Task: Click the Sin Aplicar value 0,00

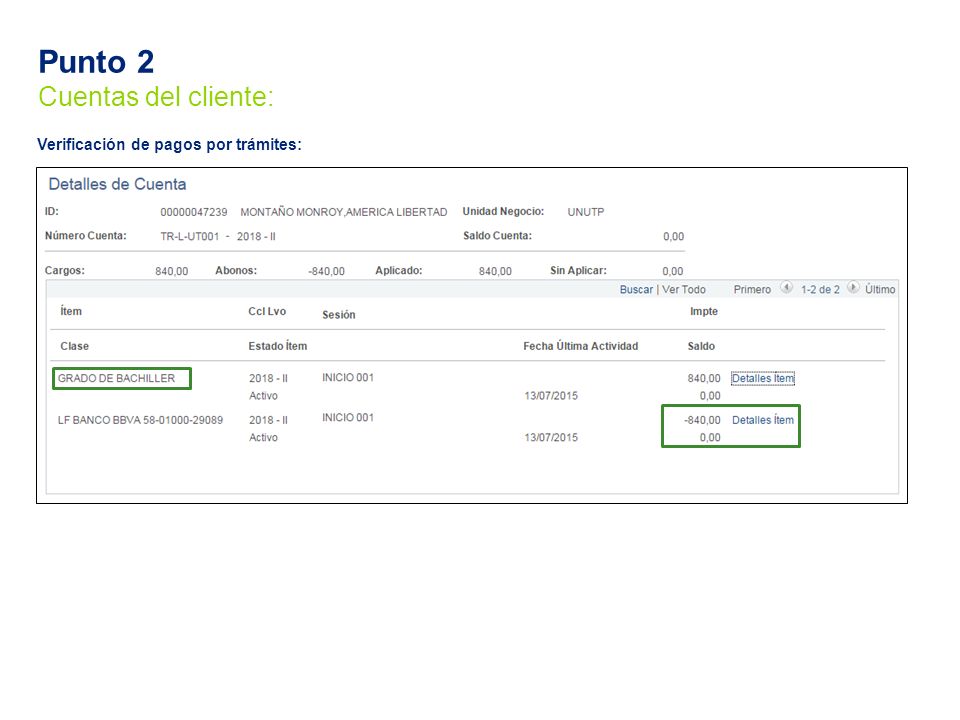Action: [x=673, y=271]
